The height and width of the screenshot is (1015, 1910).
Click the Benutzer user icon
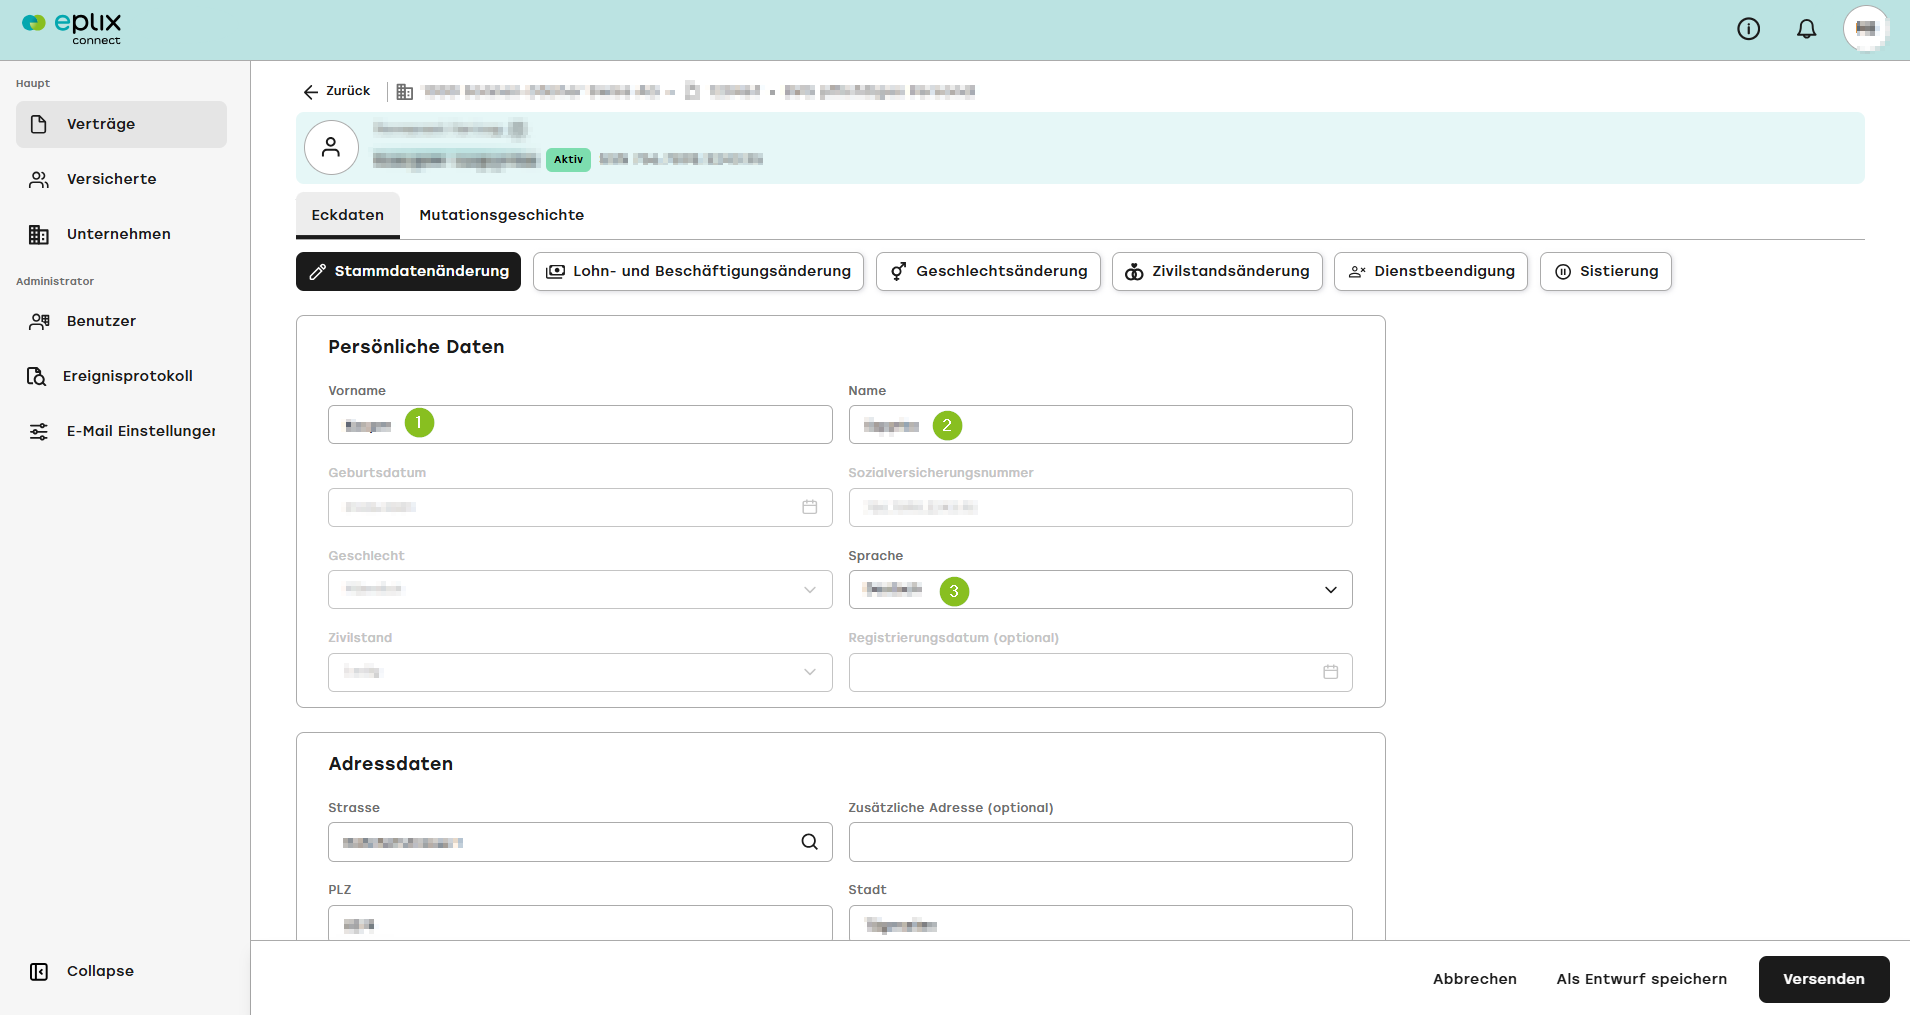[x=39, y=321]
